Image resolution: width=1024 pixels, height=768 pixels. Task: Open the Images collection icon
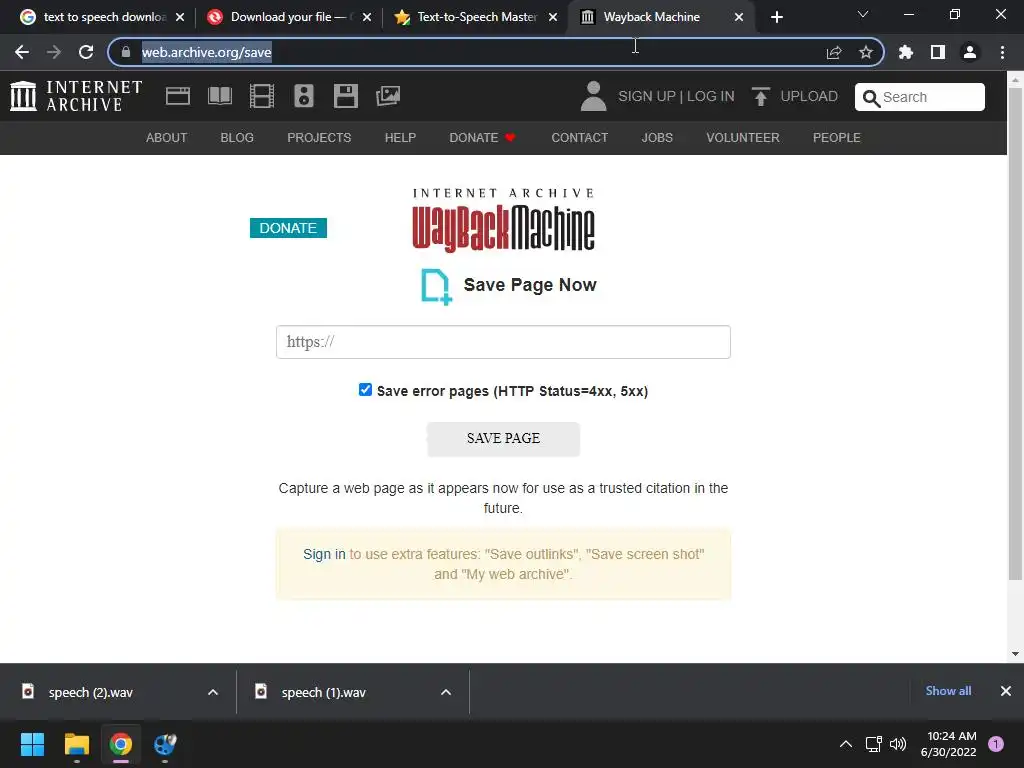[x=388, y=96]
